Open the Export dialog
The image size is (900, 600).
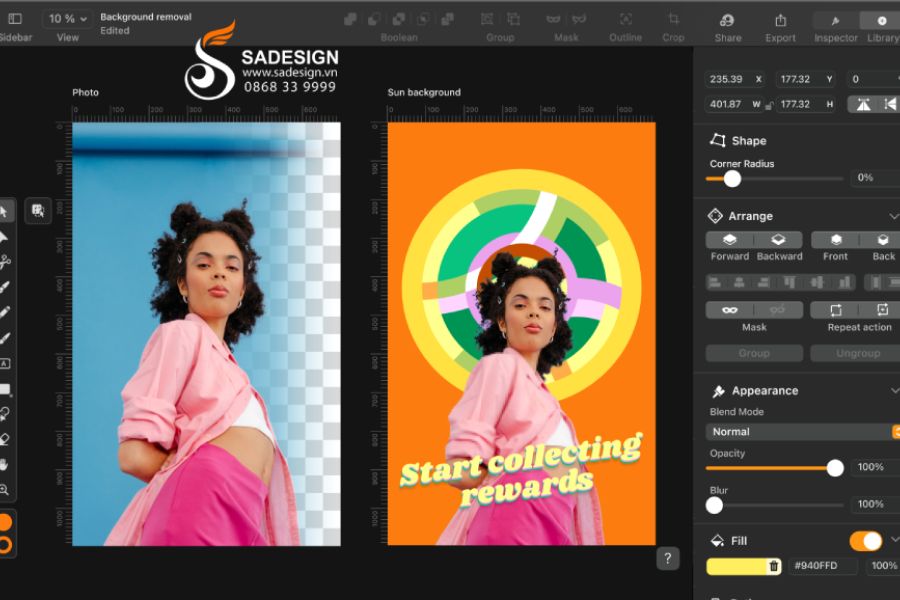781,21
